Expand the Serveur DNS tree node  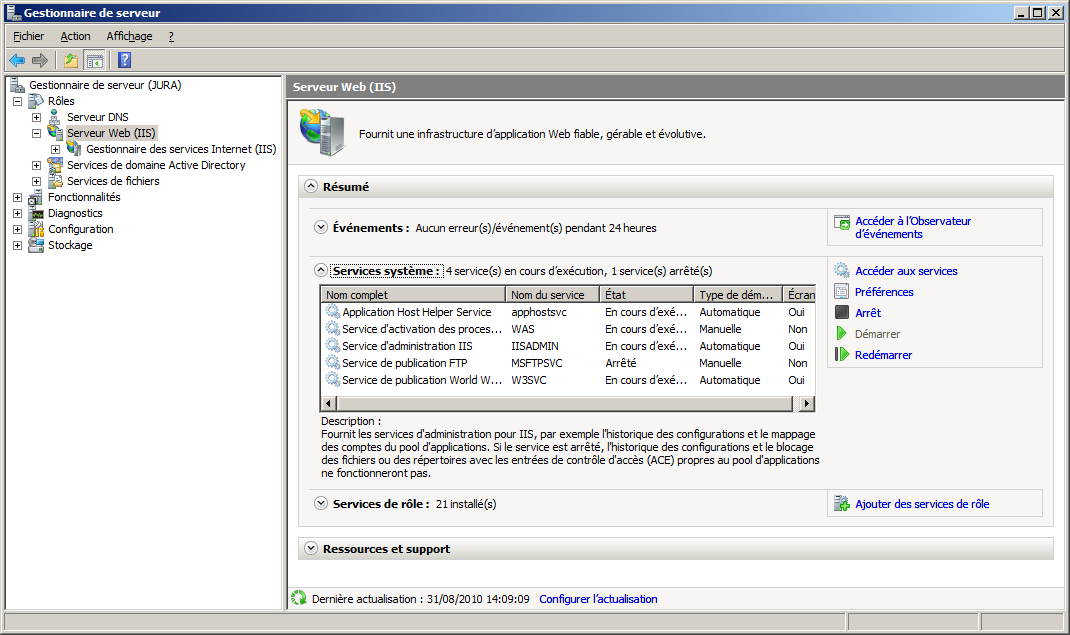tap(37, 117)
